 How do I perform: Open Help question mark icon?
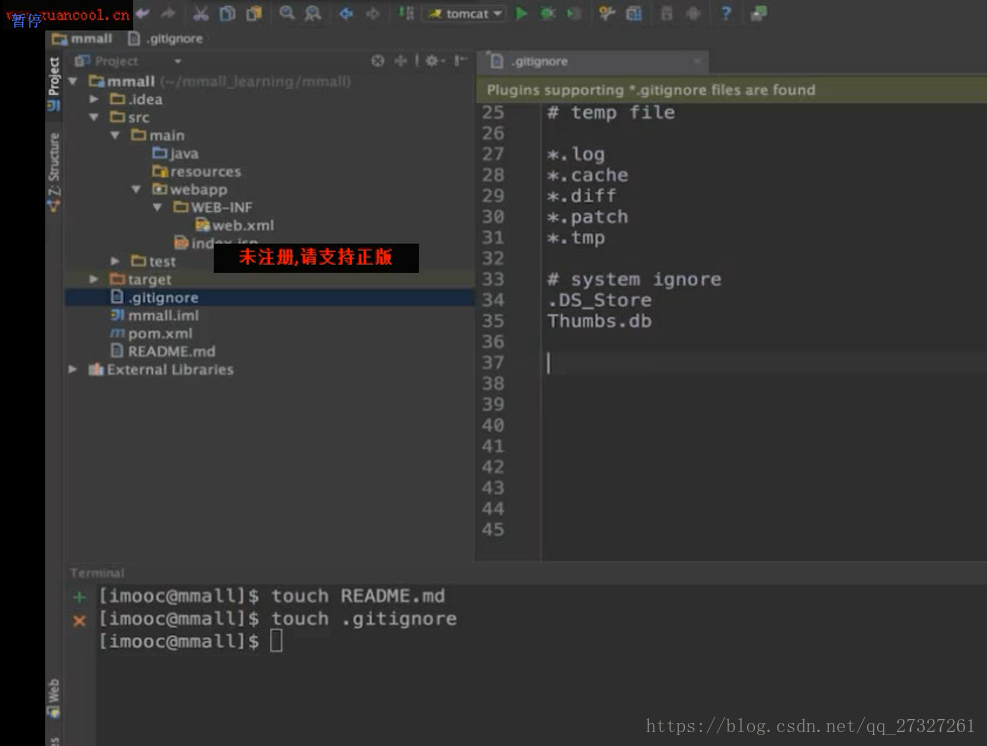pos(726,13)
